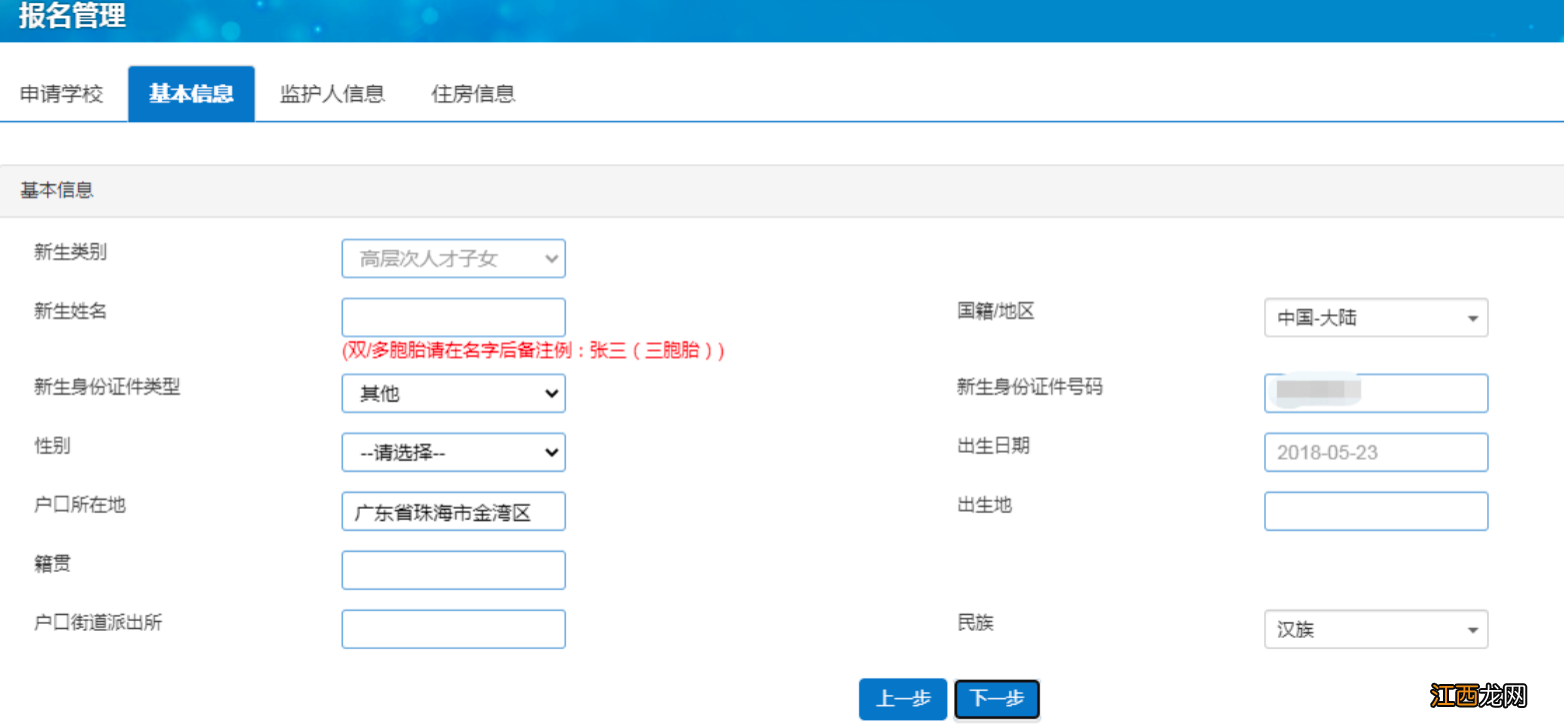Image resolution: width=1564 pixels, height=726 pixels.
Task: Go to the 住房信息 tab
Action: (x=473, y=94)
